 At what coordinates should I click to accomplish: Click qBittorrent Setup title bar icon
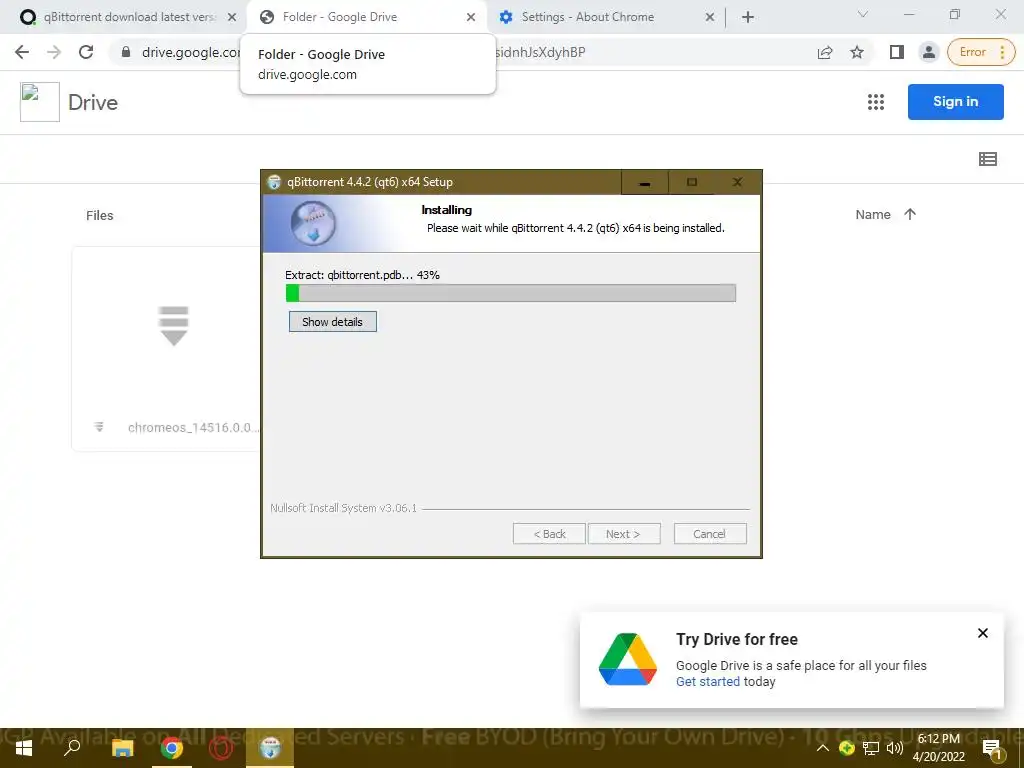274,182
